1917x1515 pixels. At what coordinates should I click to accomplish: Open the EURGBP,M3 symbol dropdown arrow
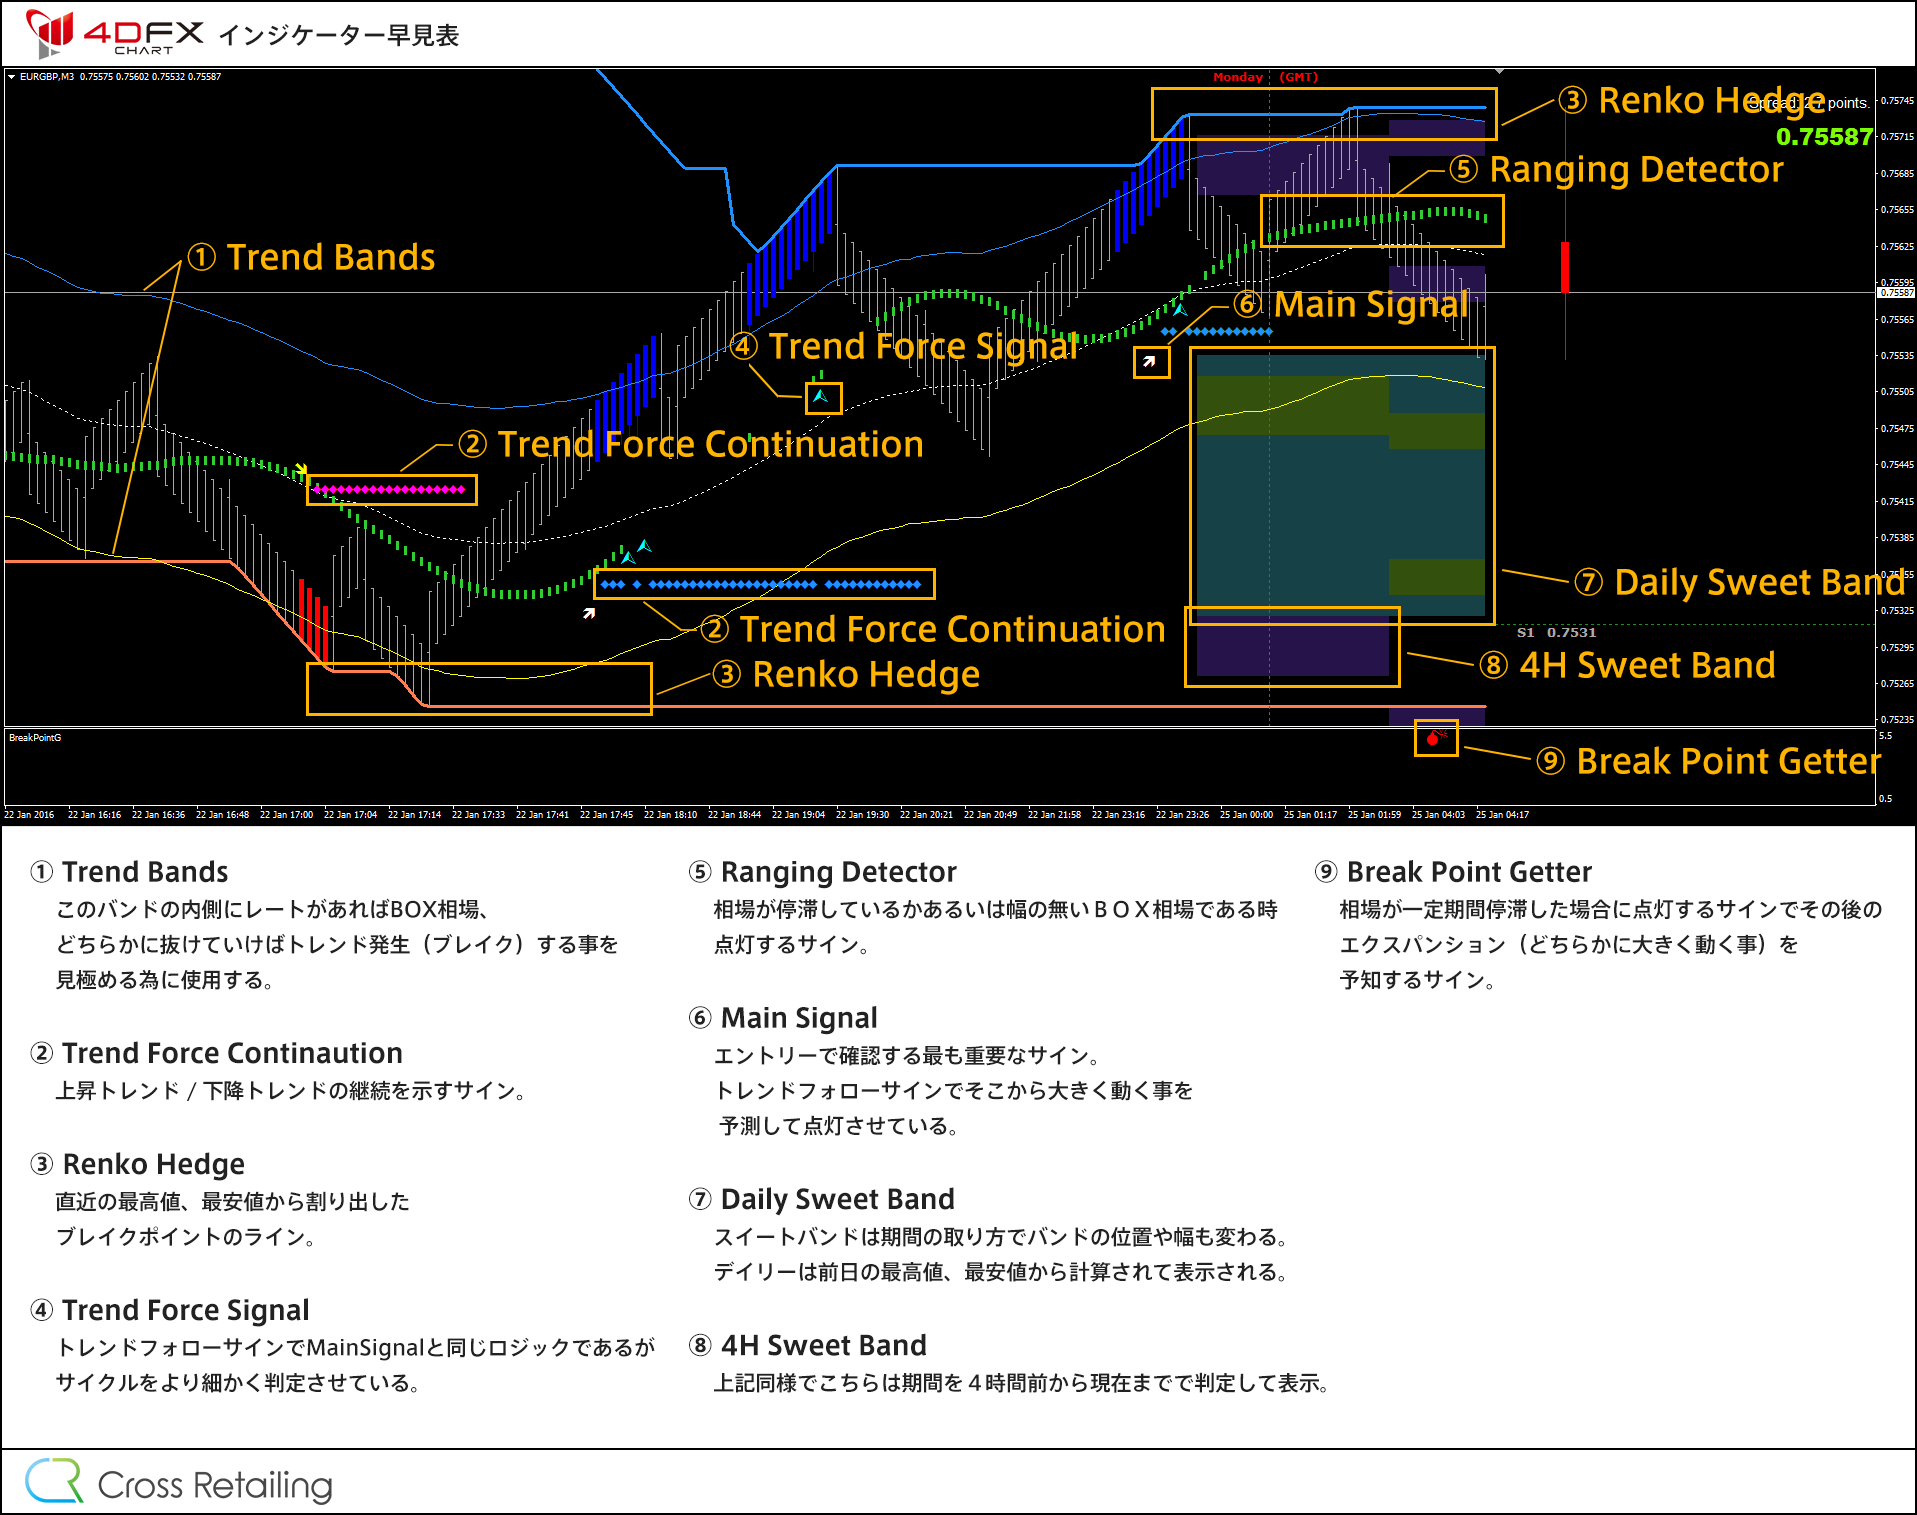tap(12, 77)
